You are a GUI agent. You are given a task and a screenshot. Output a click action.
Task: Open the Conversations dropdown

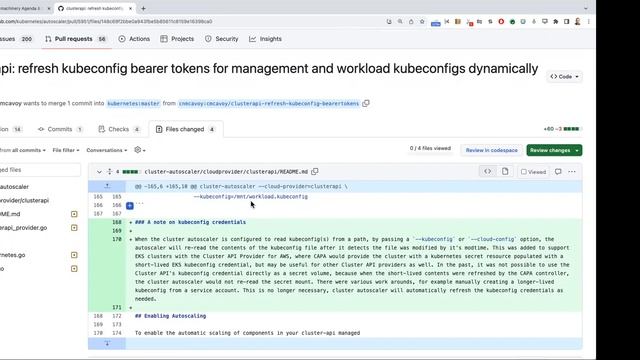(x=107, y=150)
